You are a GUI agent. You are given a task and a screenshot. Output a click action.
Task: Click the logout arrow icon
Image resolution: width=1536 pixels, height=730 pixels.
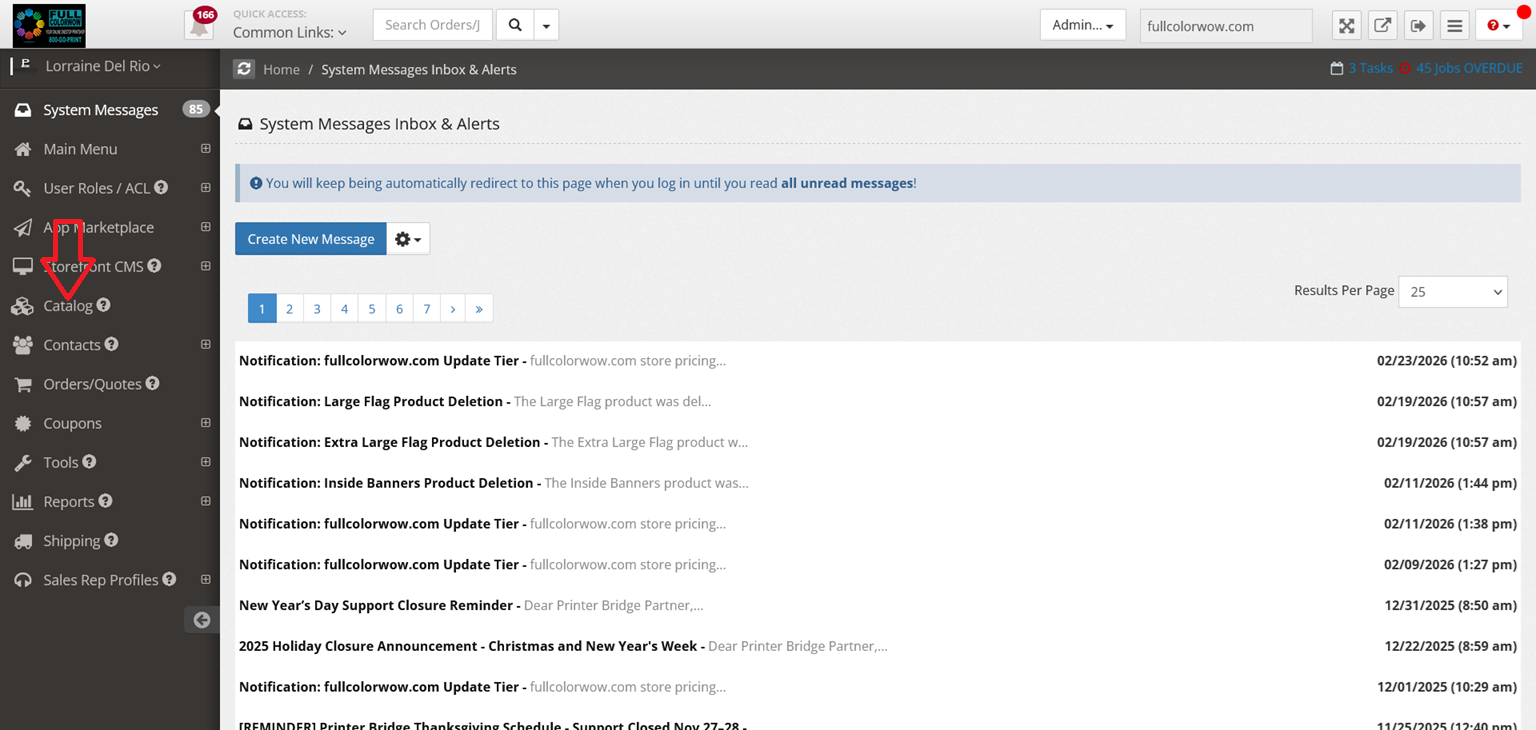(x=1418, y=26)
